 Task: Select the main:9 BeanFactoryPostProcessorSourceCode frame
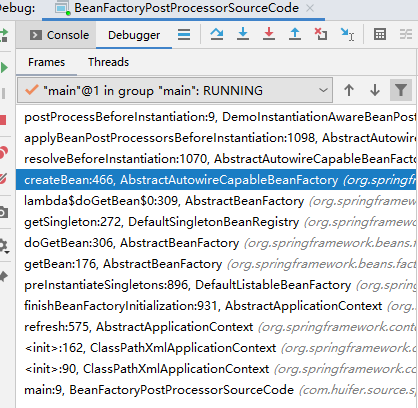pos(217,390)
